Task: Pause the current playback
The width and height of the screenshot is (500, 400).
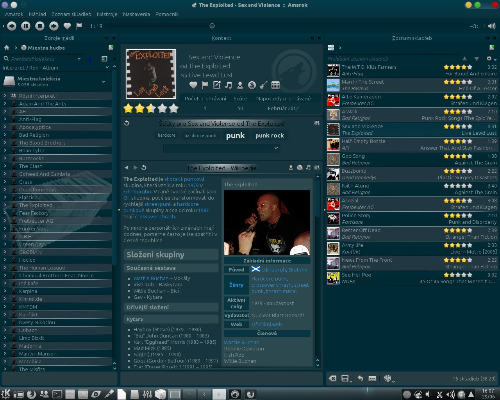Action: pyautogui.click(x=26, y=26)
